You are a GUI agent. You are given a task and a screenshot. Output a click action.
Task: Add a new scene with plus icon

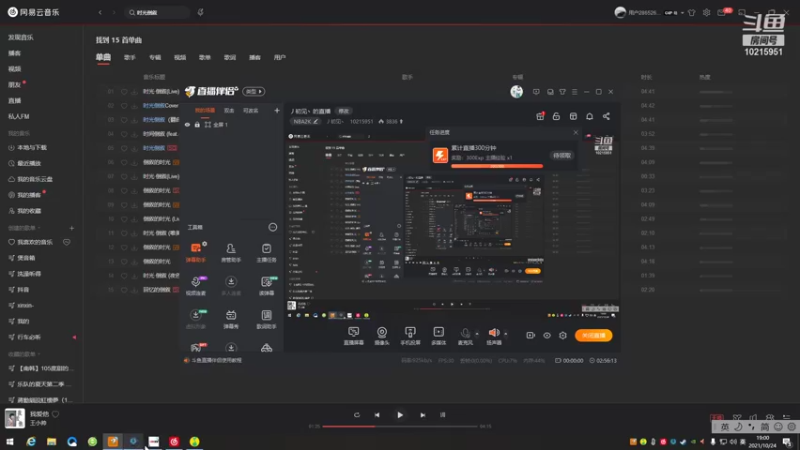(x=277, y=110)
